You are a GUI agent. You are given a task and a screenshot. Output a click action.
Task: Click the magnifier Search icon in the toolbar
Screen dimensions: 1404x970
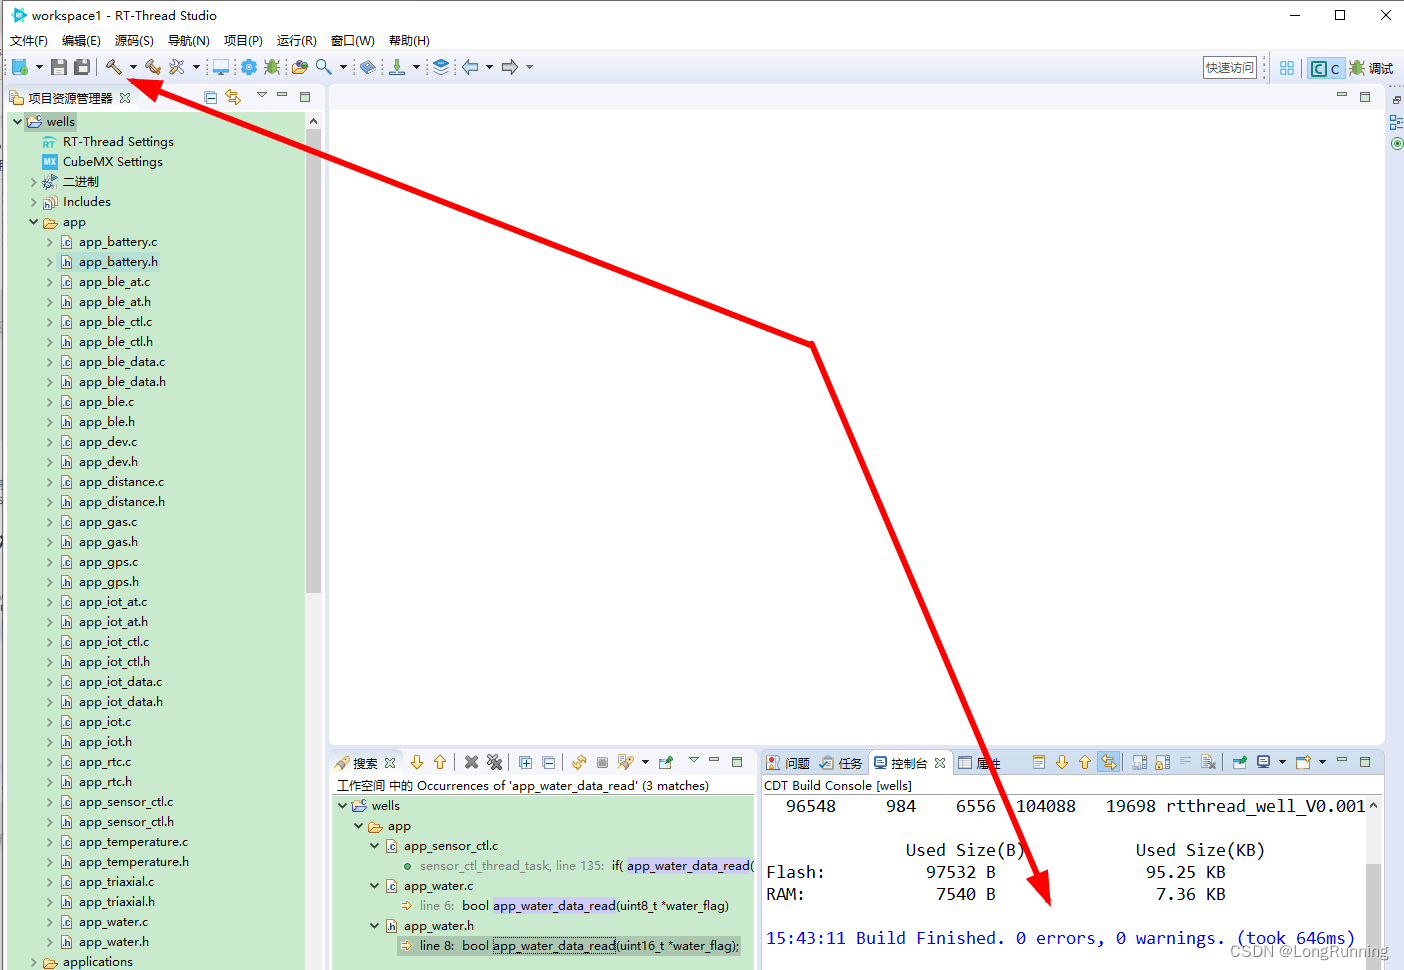(323, 67)
